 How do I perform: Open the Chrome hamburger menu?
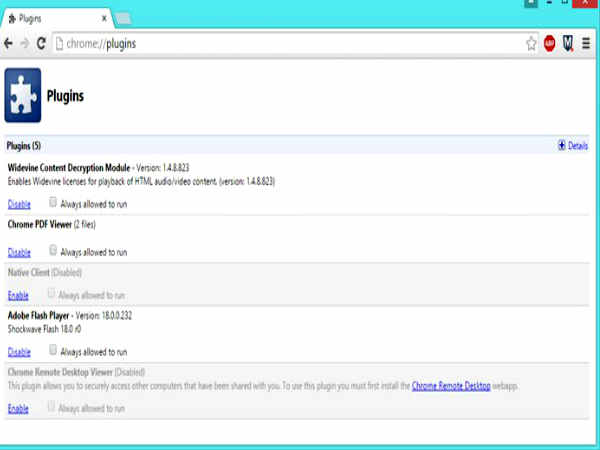tap(586, 44)
